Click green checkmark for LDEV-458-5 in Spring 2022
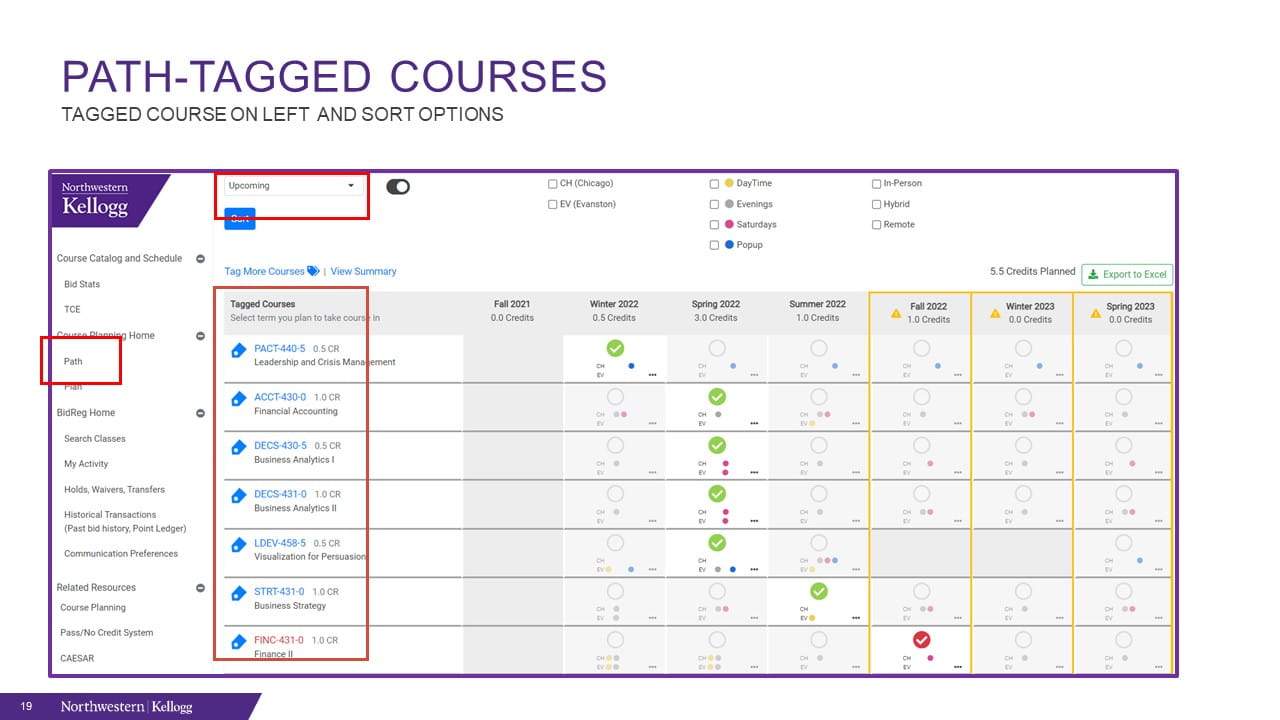1280x720 pixels. [717, 543]
